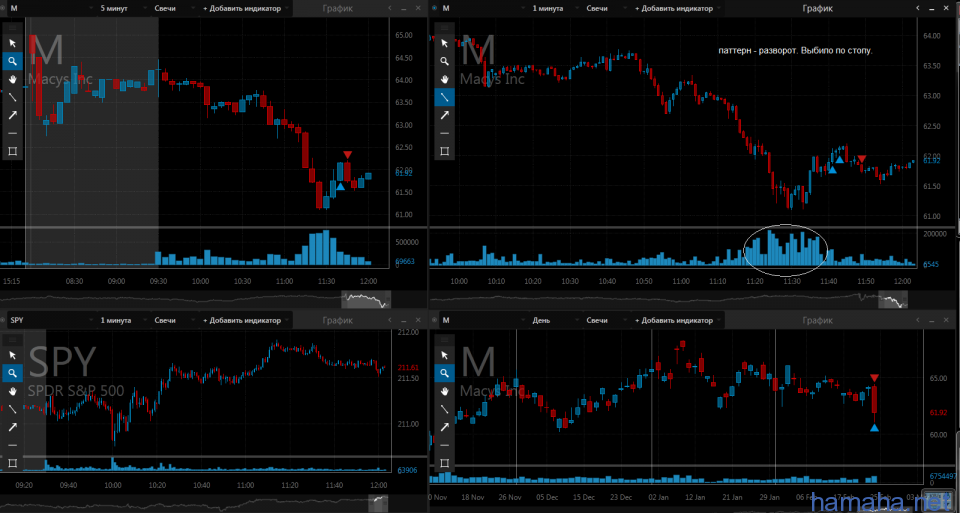
Task: Select the trend line tool in the 5-minute M chart
Action: coord(12,97)
